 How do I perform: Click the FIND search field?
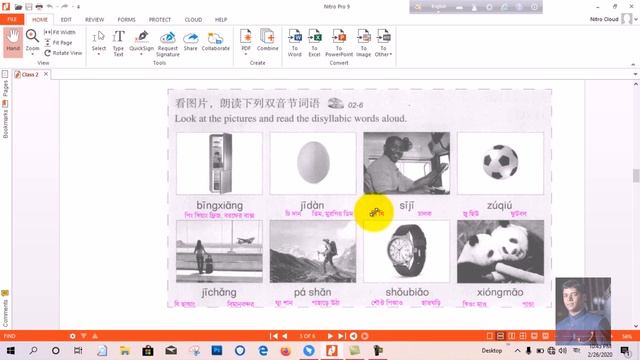(x=35, y=336)
